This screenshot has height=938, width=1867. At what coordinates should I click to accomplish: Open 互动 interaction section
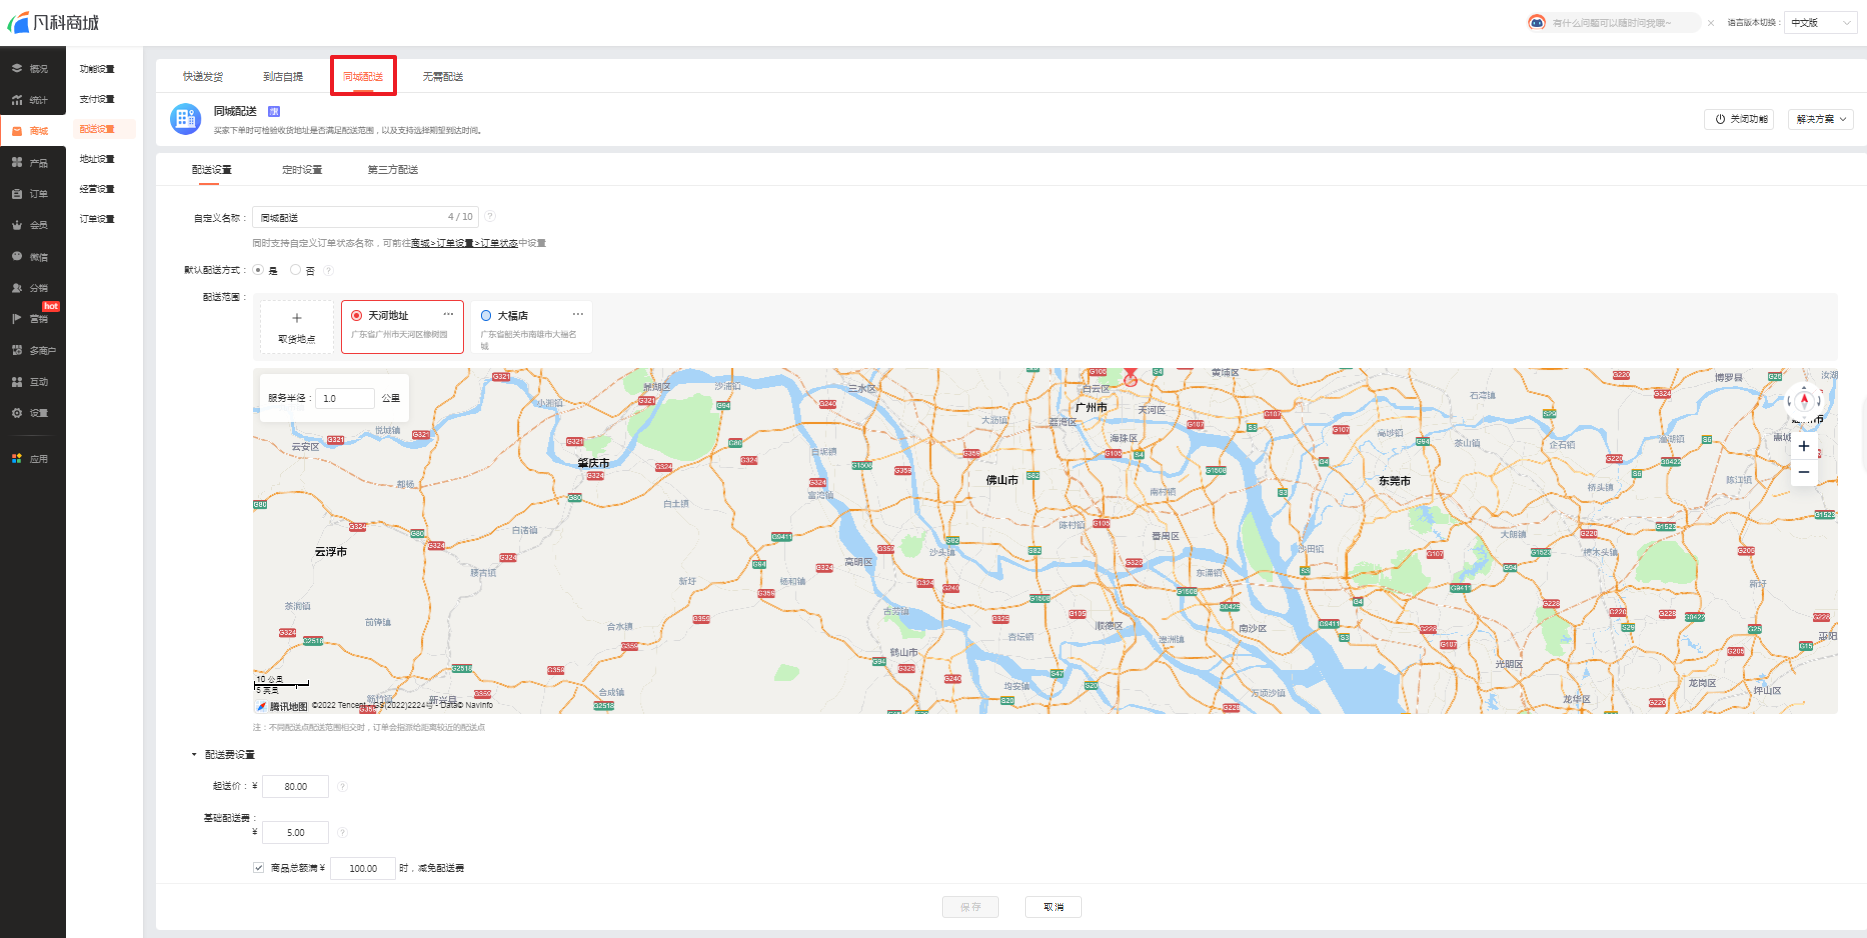[x=32, y=382]
